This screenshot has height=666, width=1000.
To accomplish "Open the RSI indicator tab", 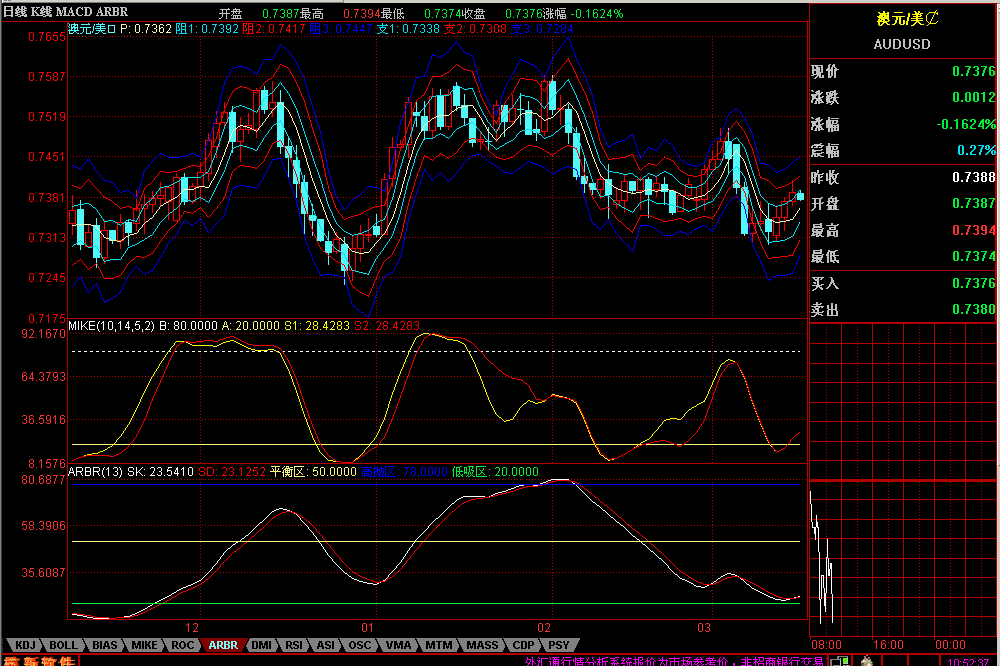I will (293, 645).
